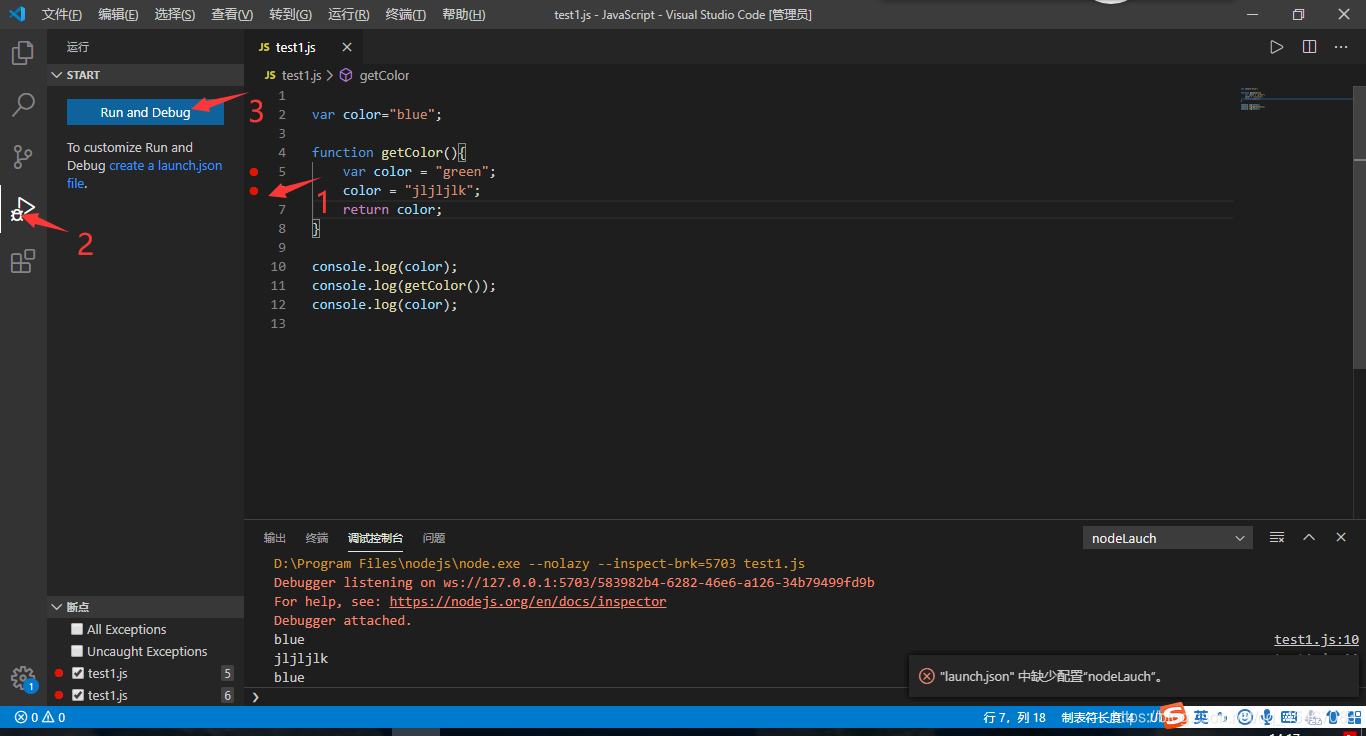Clear the debug console output
Viewport: 1366px width, 736px height.
coord(1277,537)
